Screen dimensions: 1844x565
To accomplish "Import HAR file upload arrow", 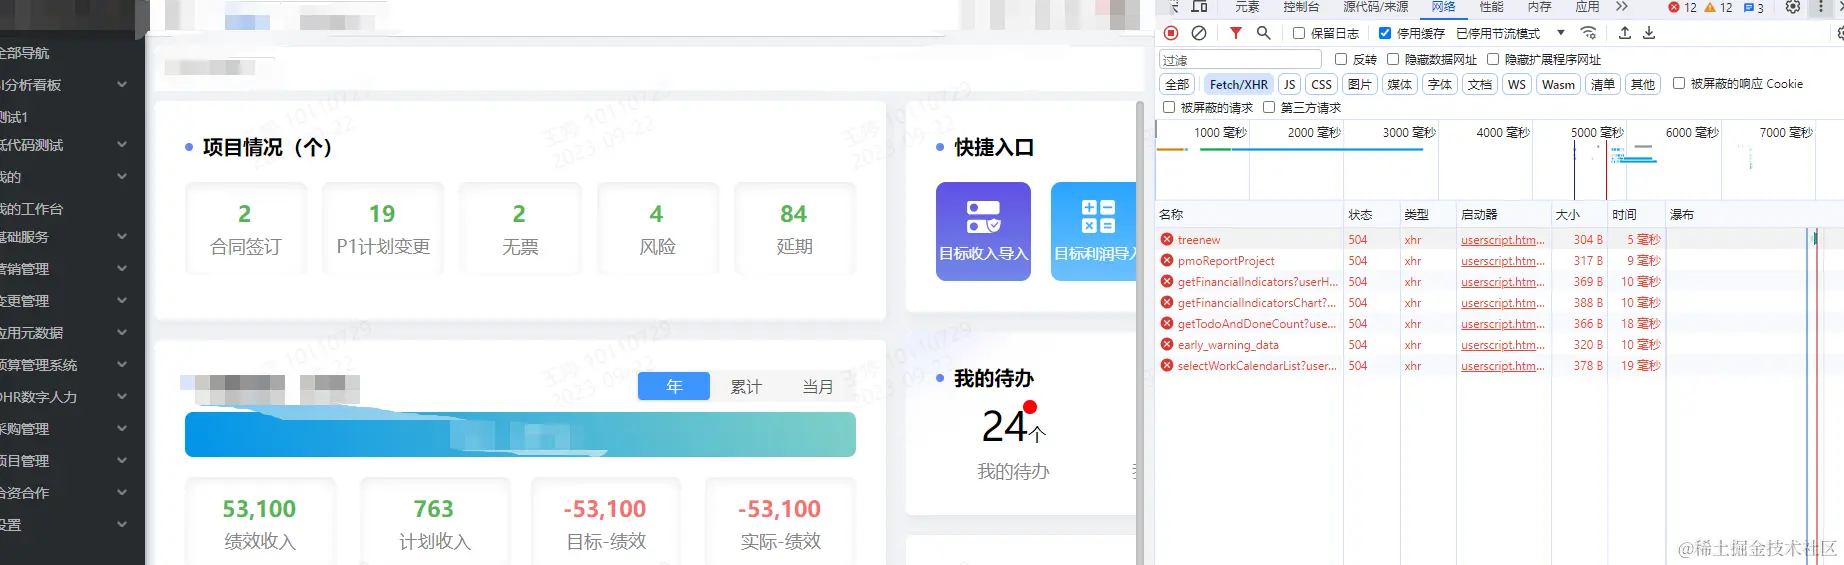I will [1625, 33].
